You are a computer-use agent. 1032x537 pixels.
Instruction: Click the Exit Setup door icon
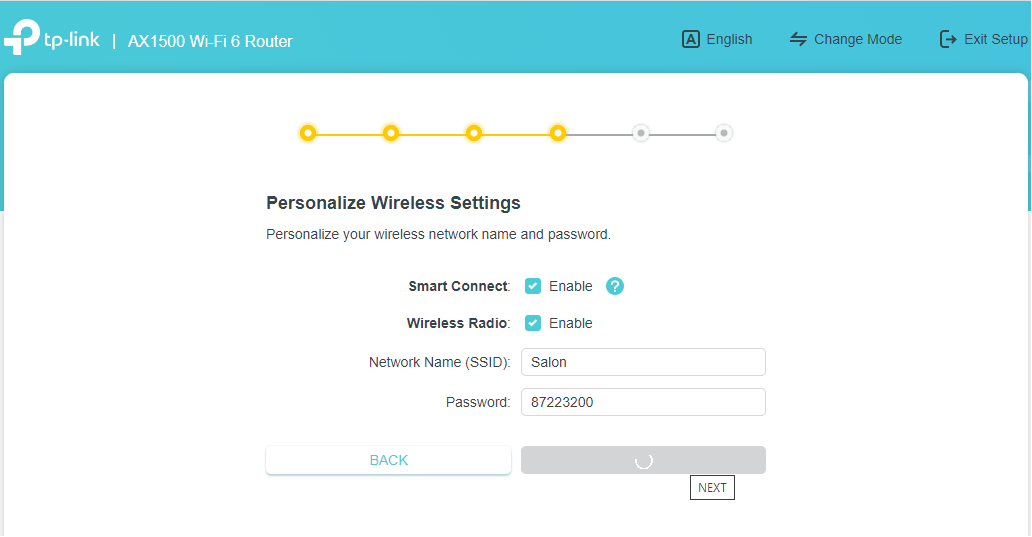pyautogui.click(x=948, y=39)
